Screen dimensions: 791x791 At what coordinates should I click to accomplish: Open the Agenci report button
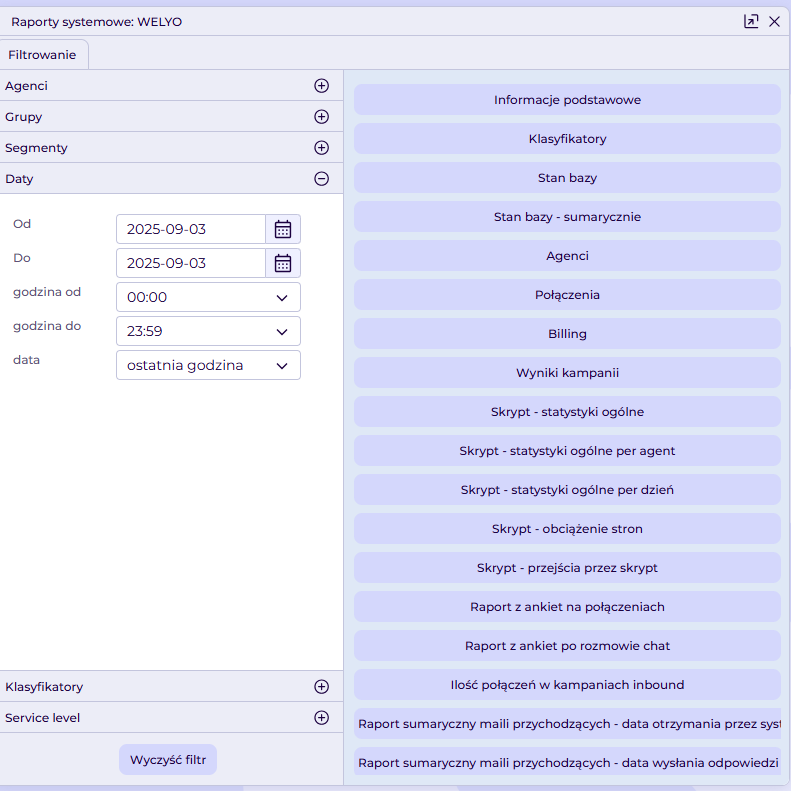tap(568, 256)
